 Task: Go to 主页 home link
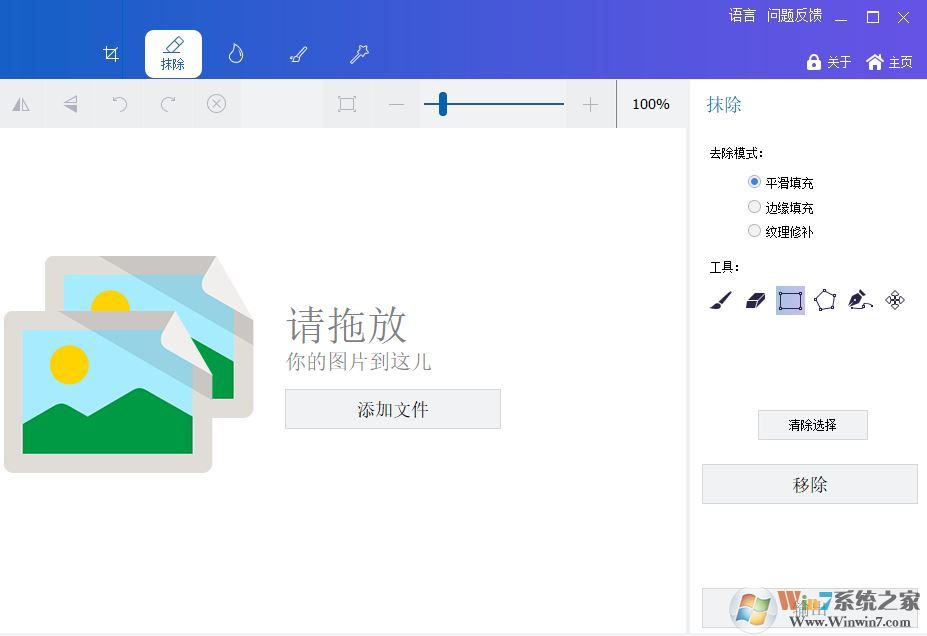(x=889, y=62)
